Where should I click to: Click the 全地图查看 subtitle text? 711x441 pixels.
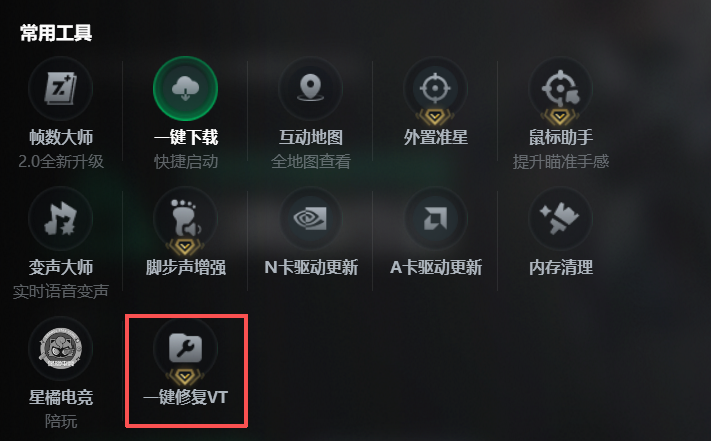coord(311,161)
